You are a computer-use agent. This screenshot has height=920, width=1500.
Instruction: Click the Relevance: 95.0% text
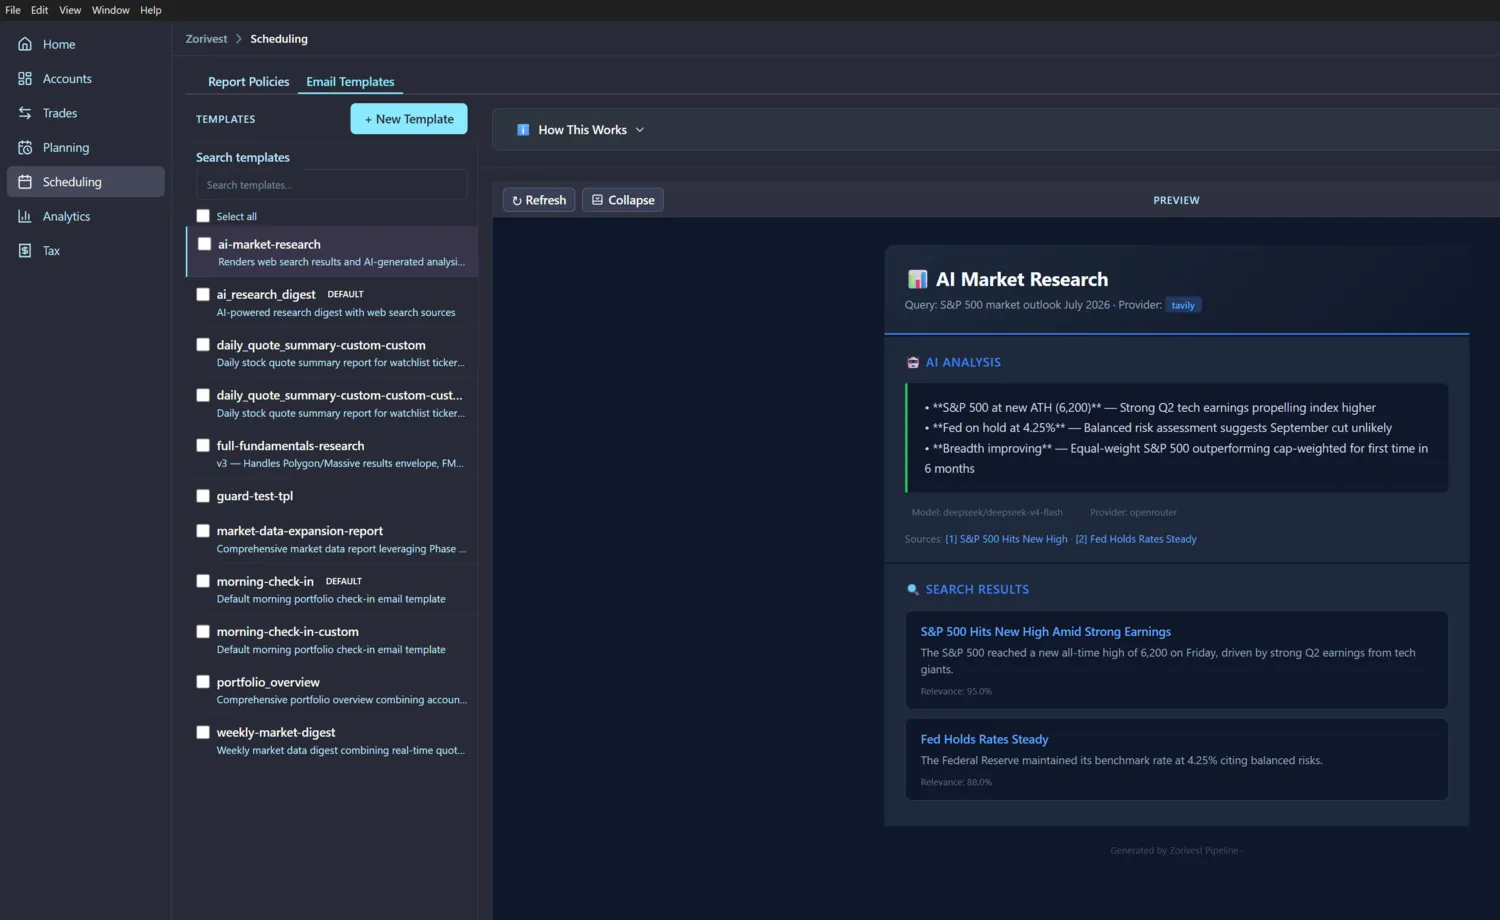click(x=956, y=691)
